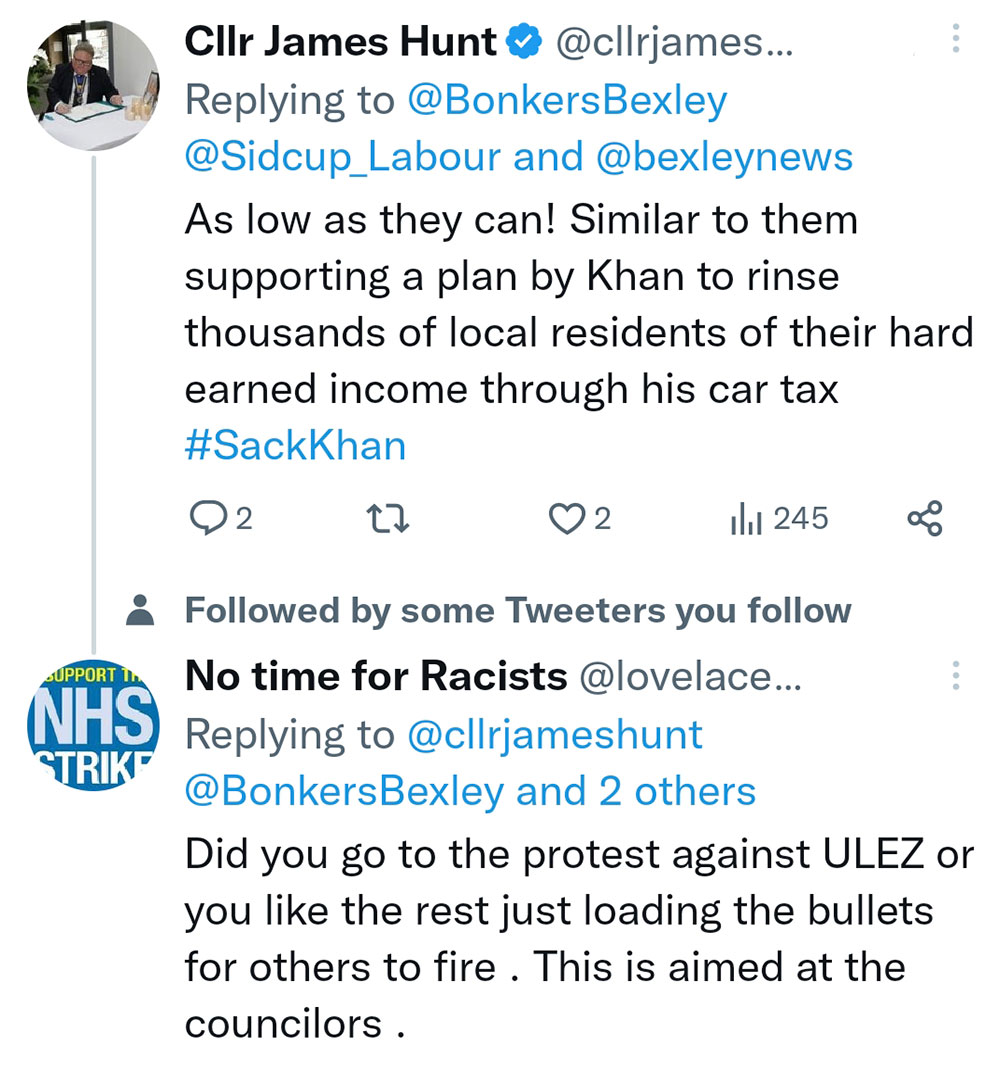The image size is (1000, 1070).
Task: Retweet Cllr James Hunt's tweet
Action: pos(386,518)
